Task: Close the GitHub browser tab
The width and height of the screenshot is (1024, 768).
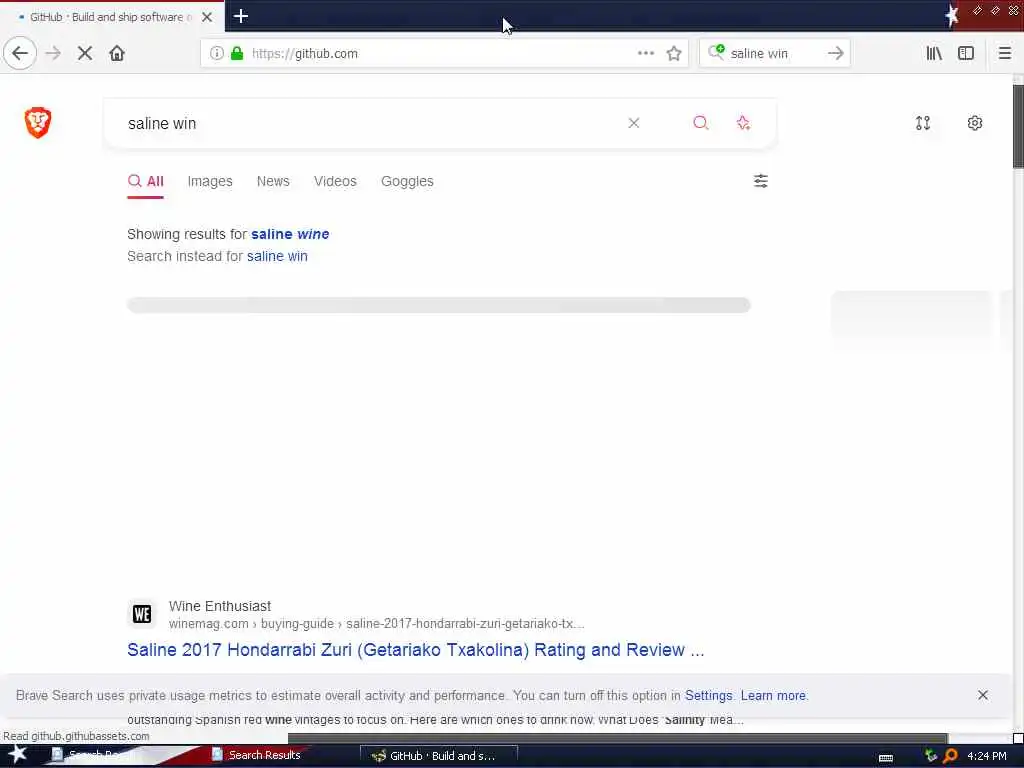Action: (x=207, y=17)
